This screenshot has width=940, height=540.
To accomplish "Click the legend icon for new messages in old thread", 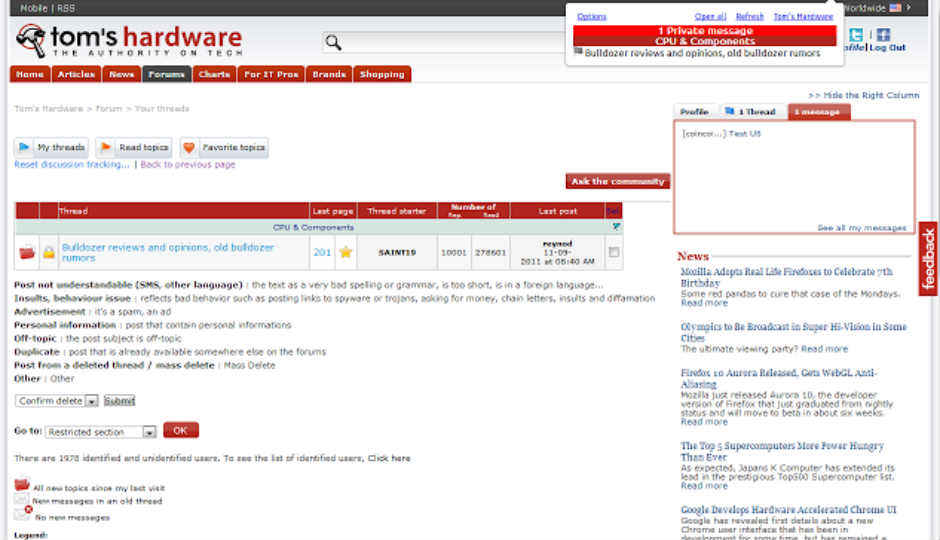I will [22, 499].
